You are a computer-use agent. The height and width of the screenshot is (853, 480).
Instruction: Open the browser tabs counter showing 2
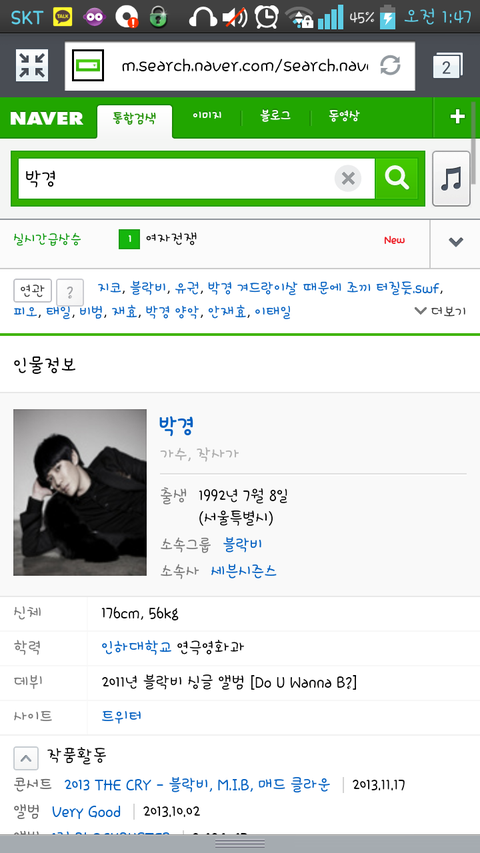pos(447,66)
